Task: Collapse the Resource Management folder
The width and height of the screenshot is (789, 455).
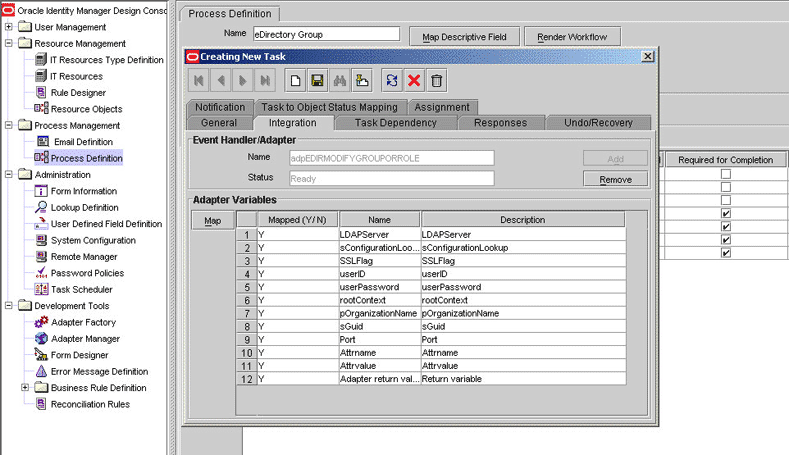Action: pyautogui.click(x=9, y=43)
